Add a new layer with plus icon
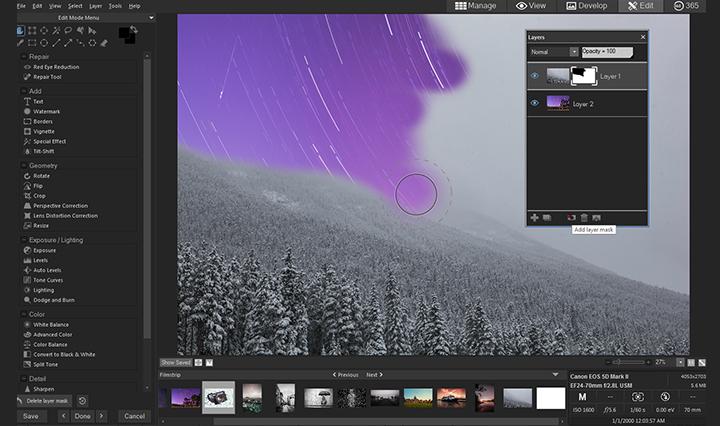720x426 pixels. [534, 217]
